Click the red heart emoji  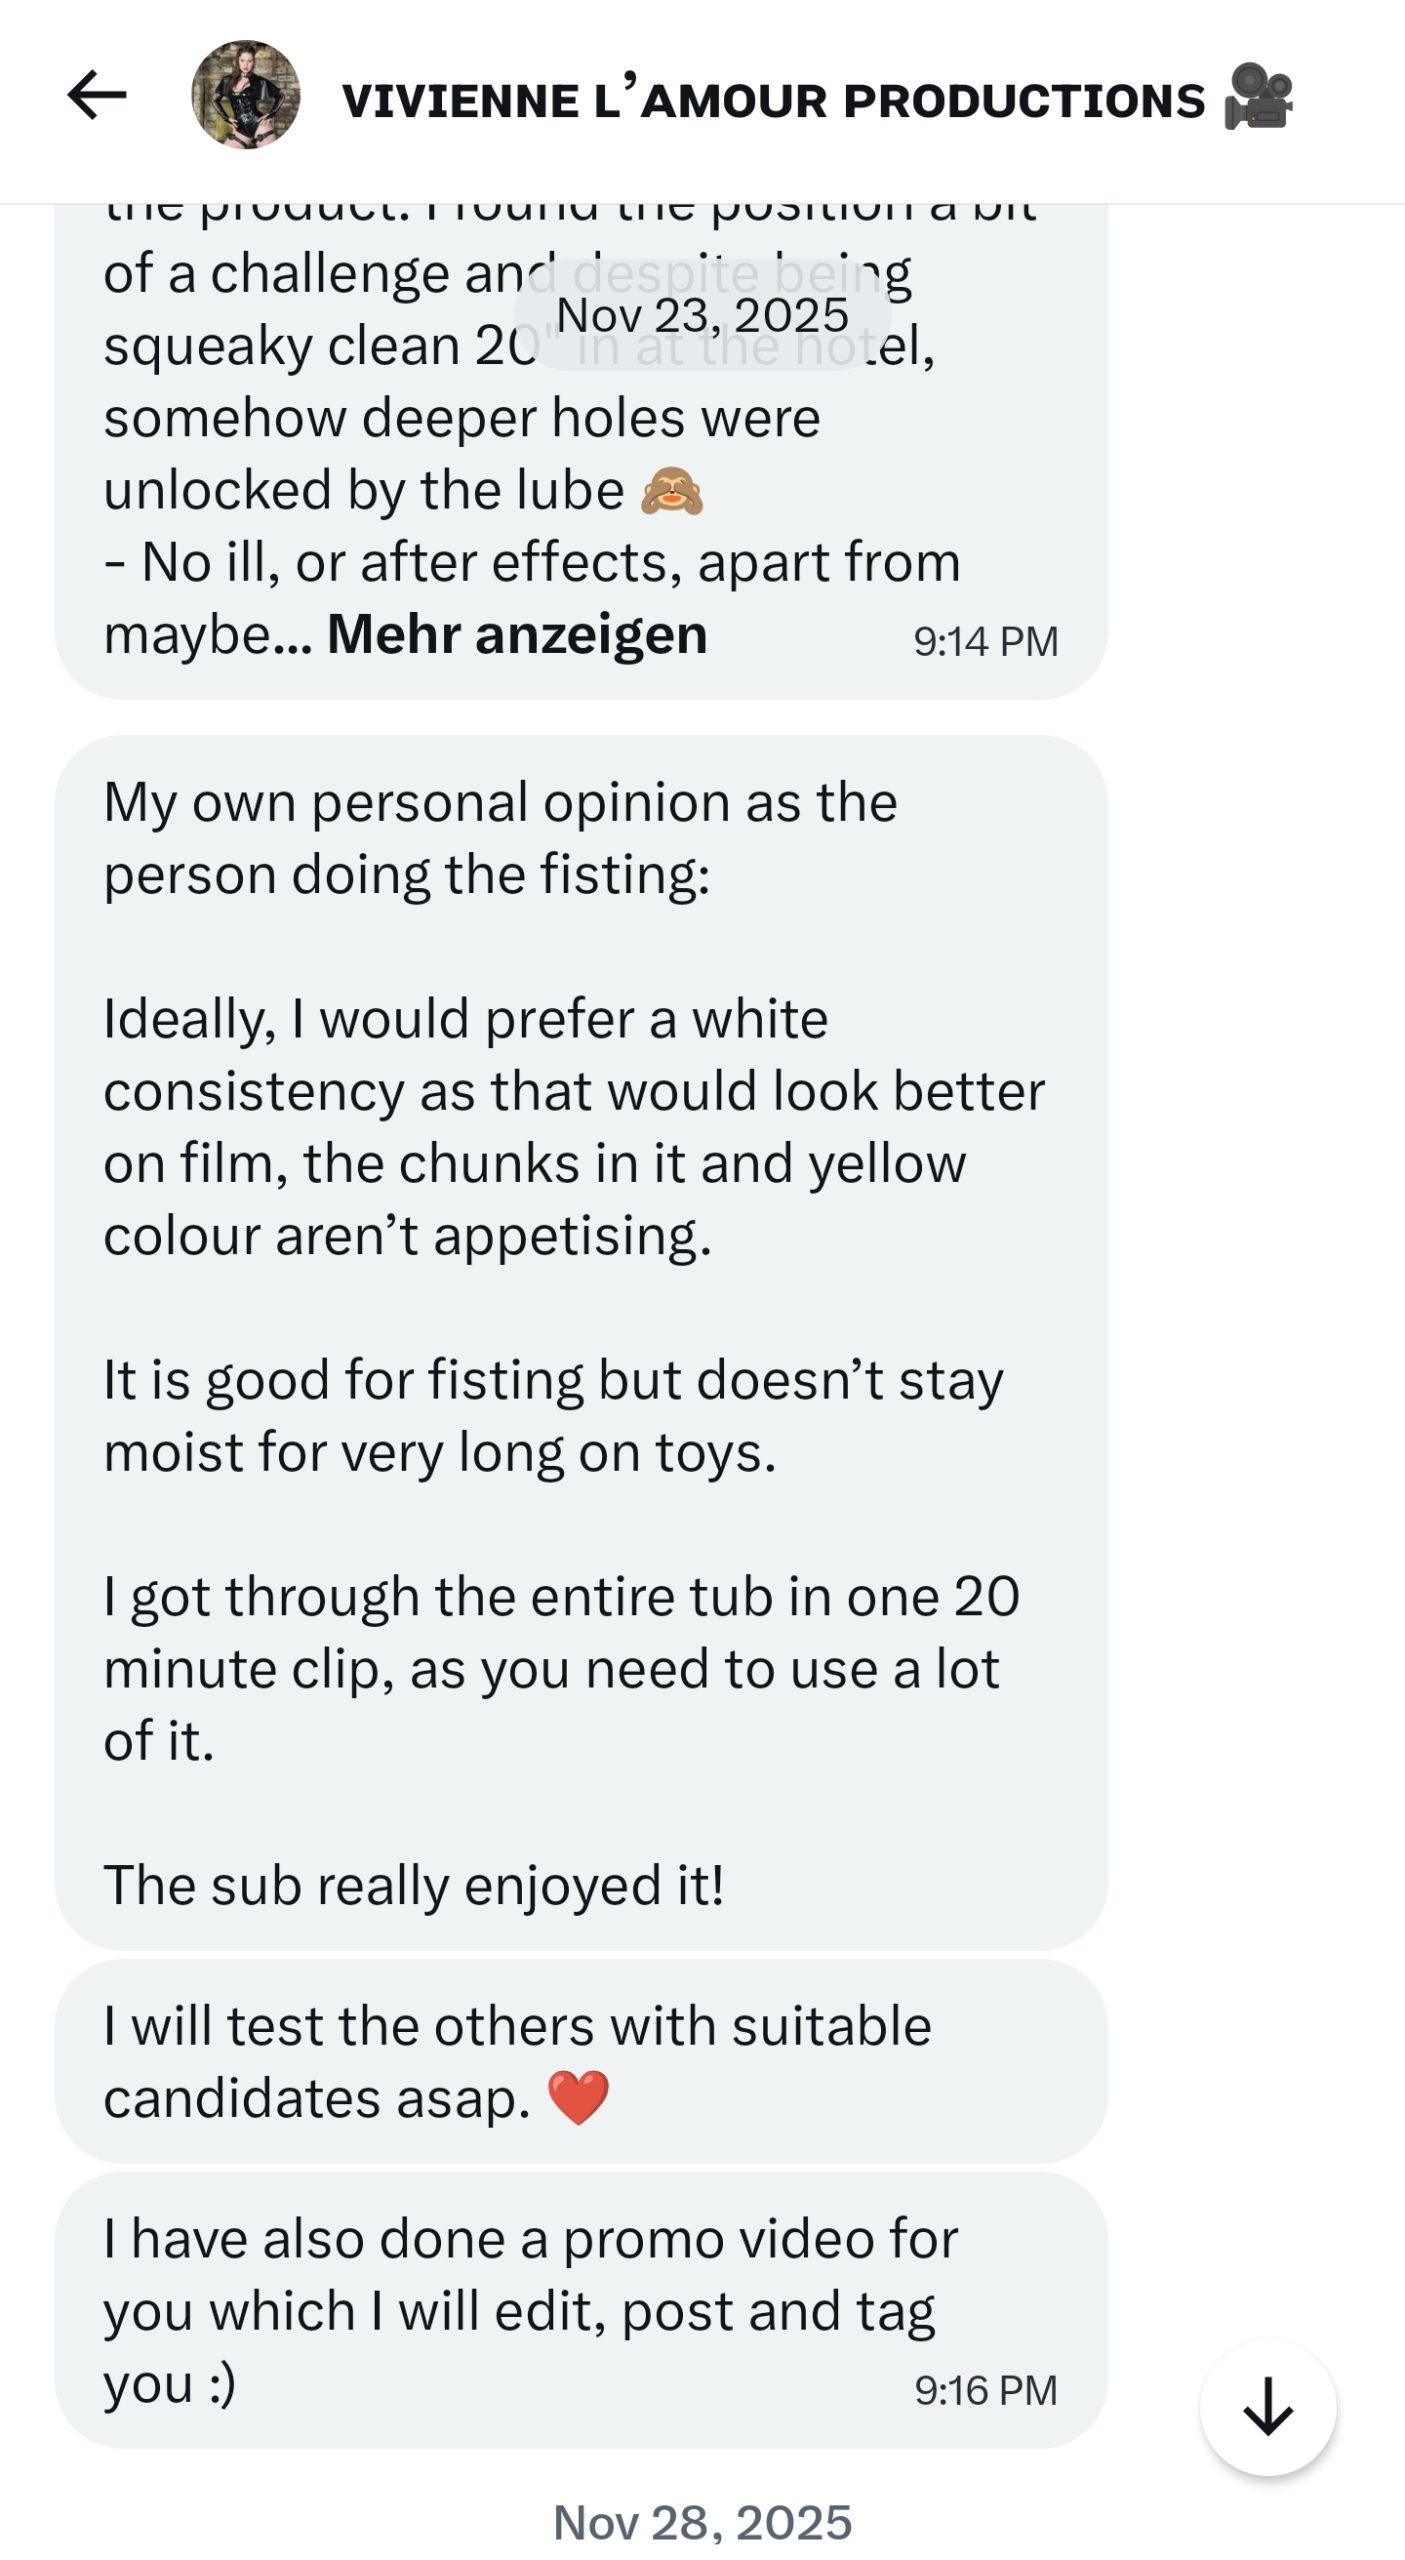(x=578, y=2098)
